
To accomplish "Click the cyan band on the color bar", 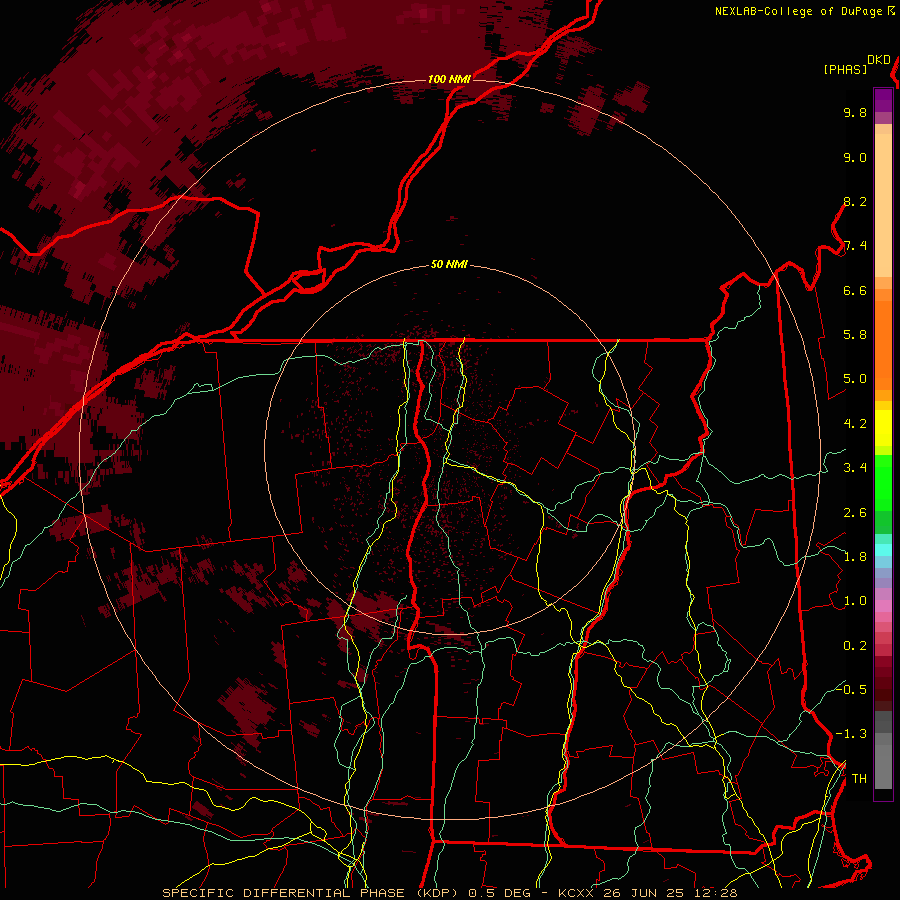I will [x=883, y=550].
